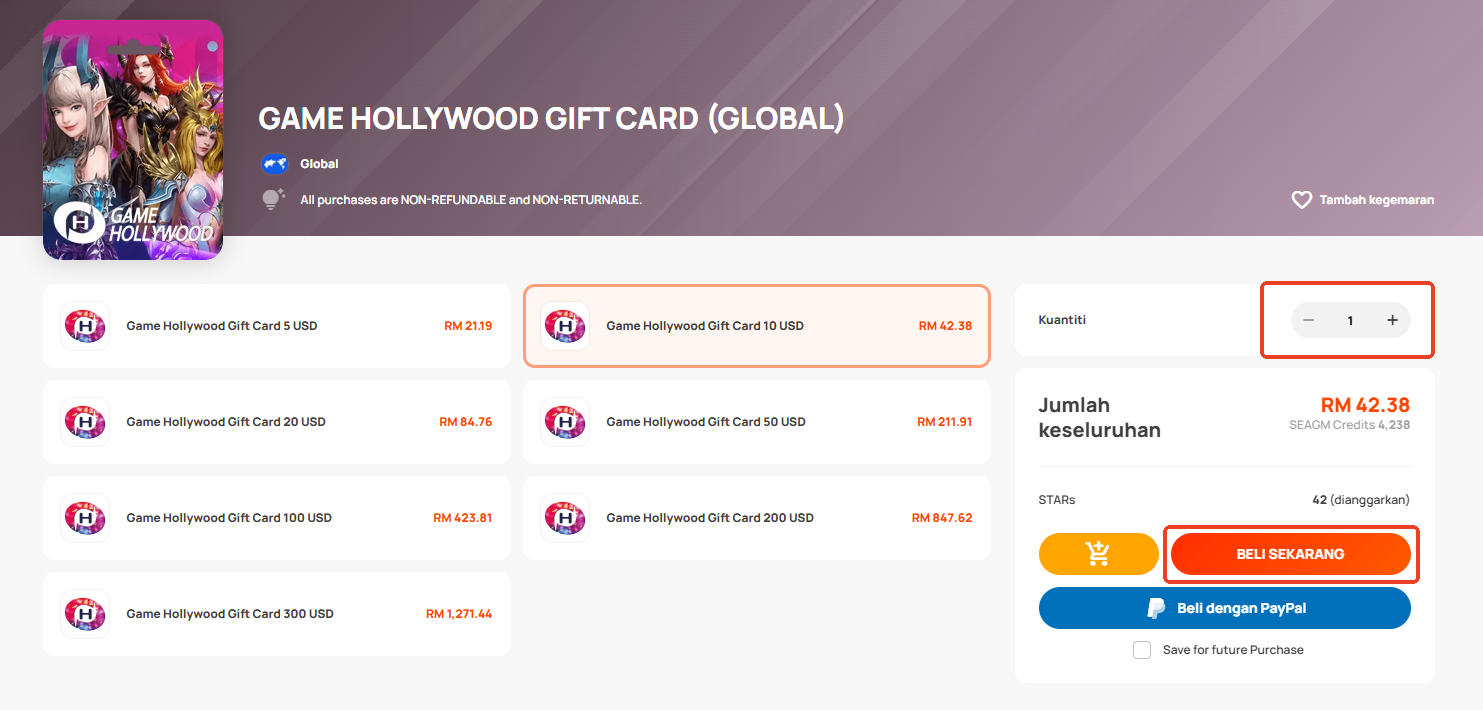This screenshot has width=1483, height=710.
Task: Click the Game Hollywood gift card cover image
Action: [x=133, y=140]
